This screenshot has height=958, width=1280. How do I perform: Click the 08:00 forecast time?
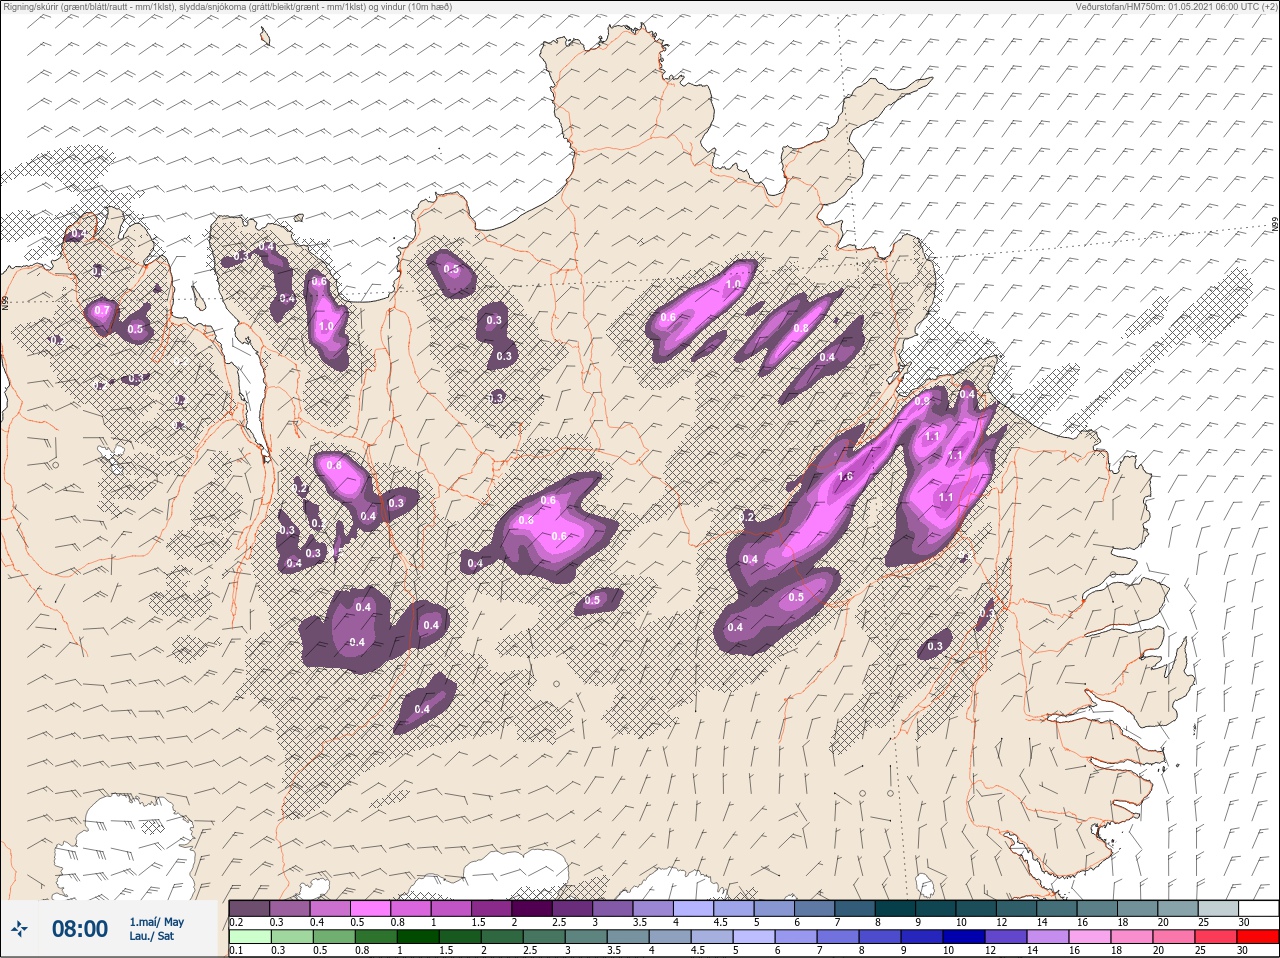80,929
